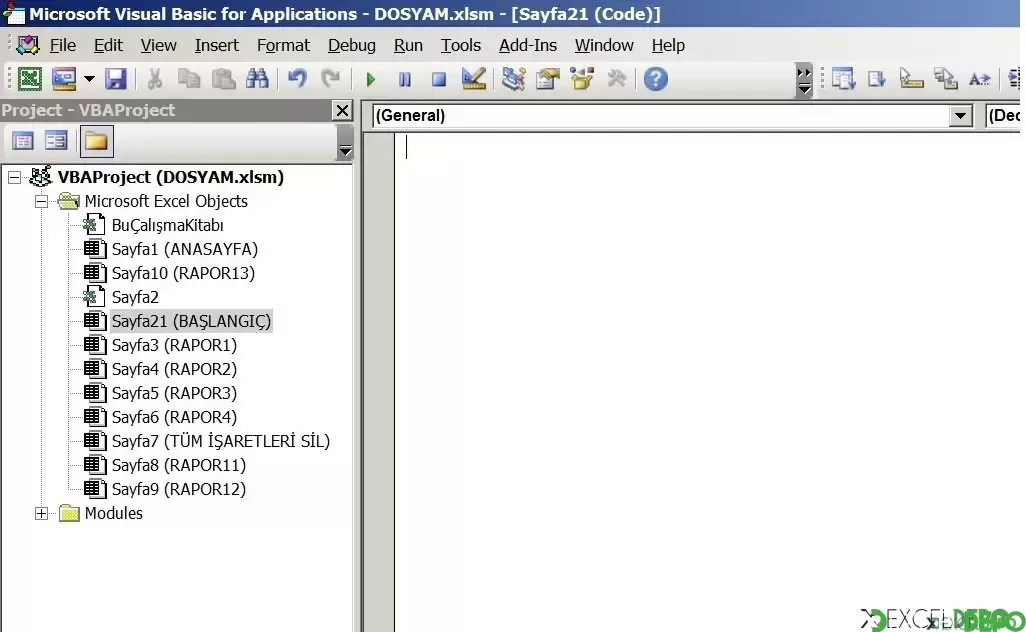1026x632 pixels.
Task: Open the Project panel toolbar options arrow
Action: click(345, 142)
